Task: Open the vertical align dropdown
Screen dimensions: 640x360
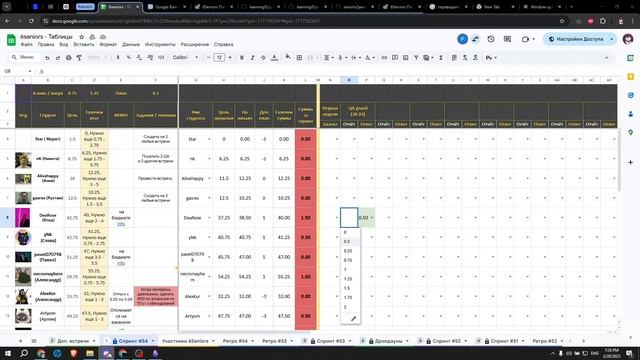Action: [342, 58]
